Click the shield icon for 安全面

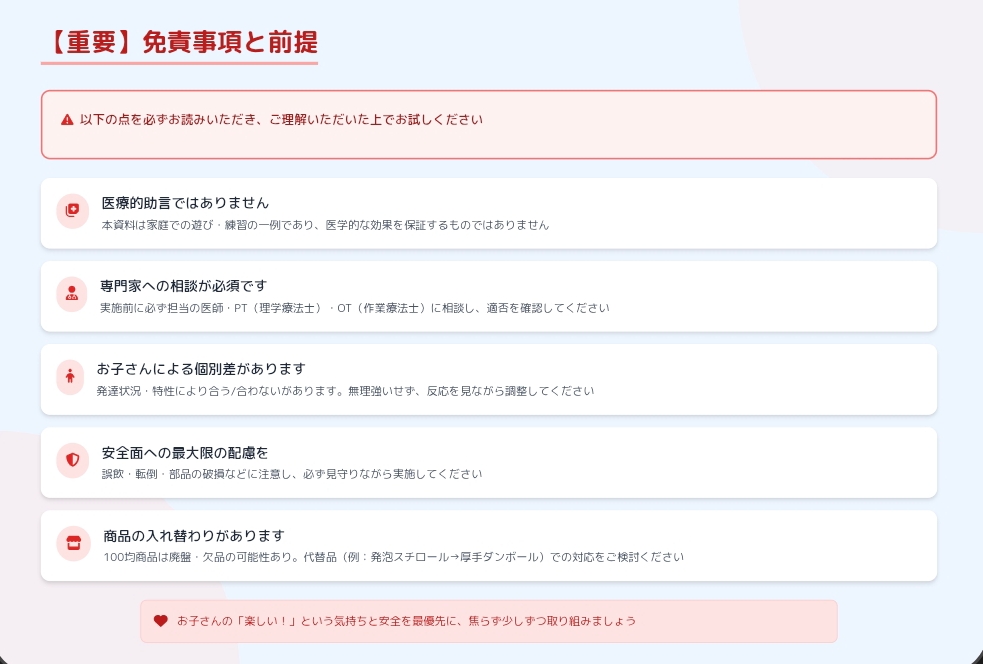coord(72,460)
